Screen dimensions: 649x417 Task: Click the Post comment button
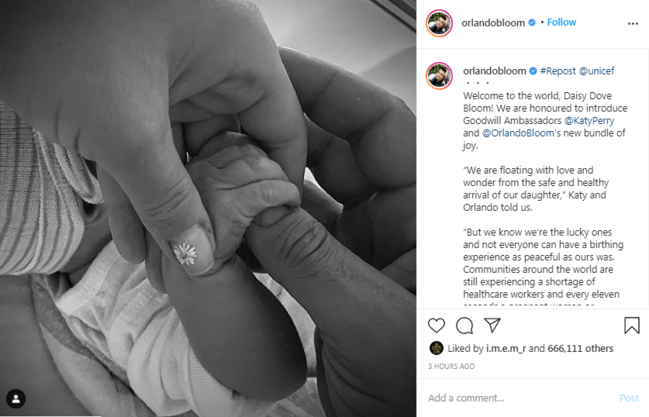pos(629,398)
